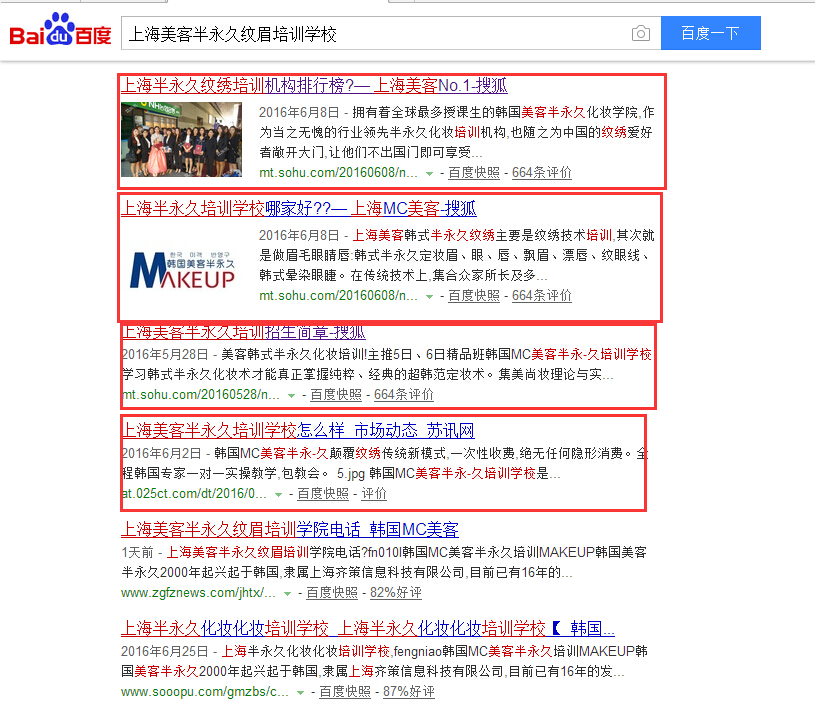The width and height of the screenshot is (815, 706).
Task: Open 百度快照 of the sooopu result
Action: 345,691
